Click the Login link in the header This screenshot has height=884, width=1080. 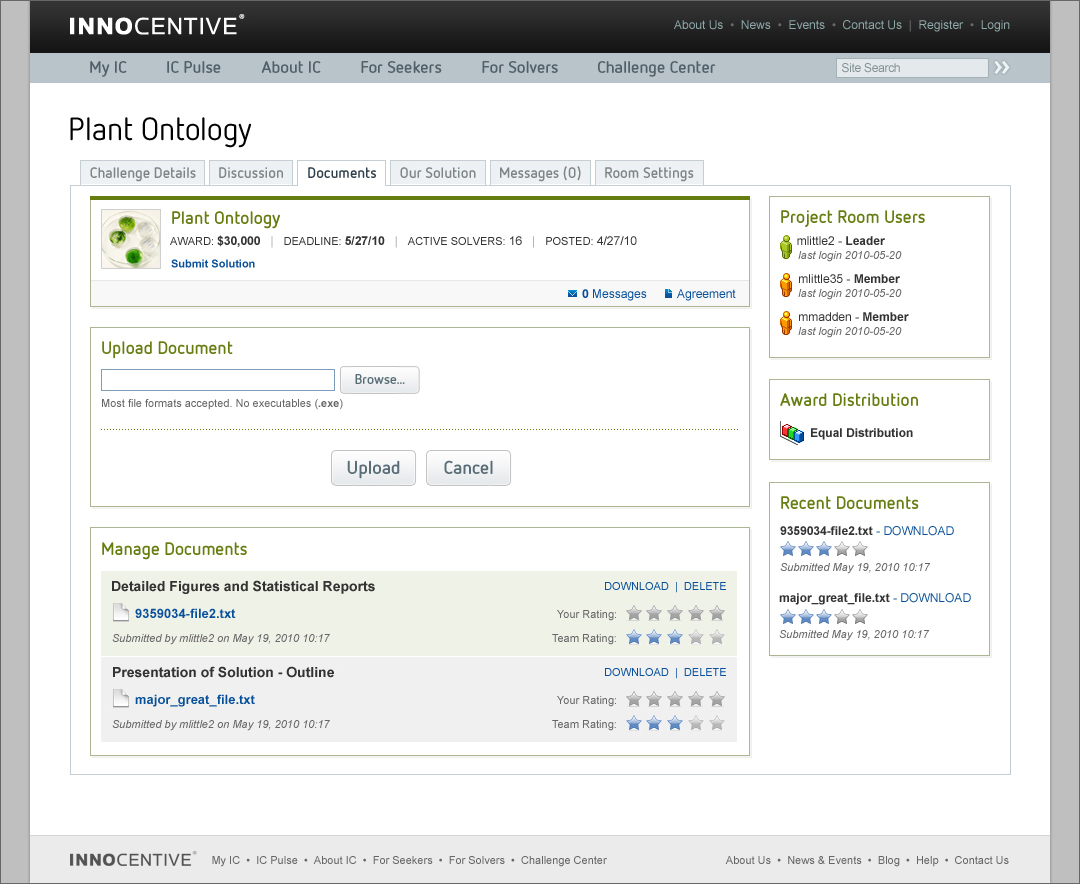(x=995, y=25)
